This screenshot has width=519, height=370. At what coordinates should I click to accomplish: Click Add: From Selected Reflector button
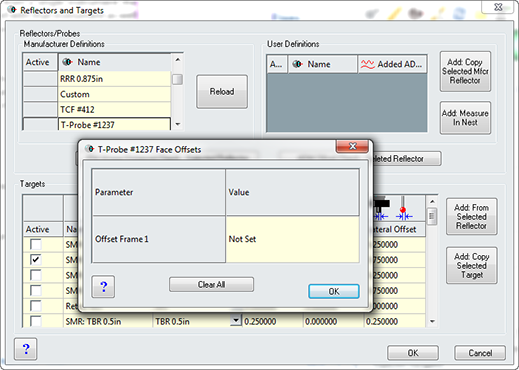tap(472, 217)
